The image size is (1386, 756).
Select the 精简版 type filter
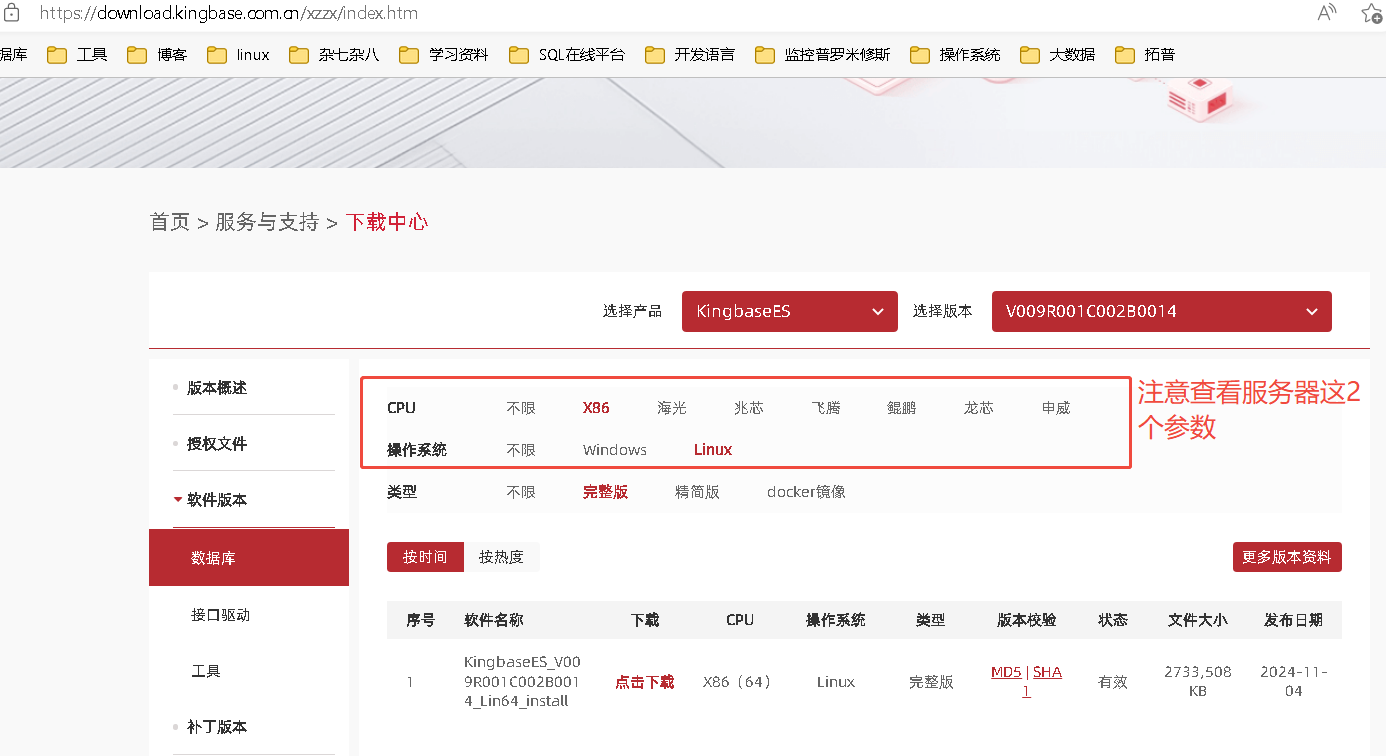point(697,492)
